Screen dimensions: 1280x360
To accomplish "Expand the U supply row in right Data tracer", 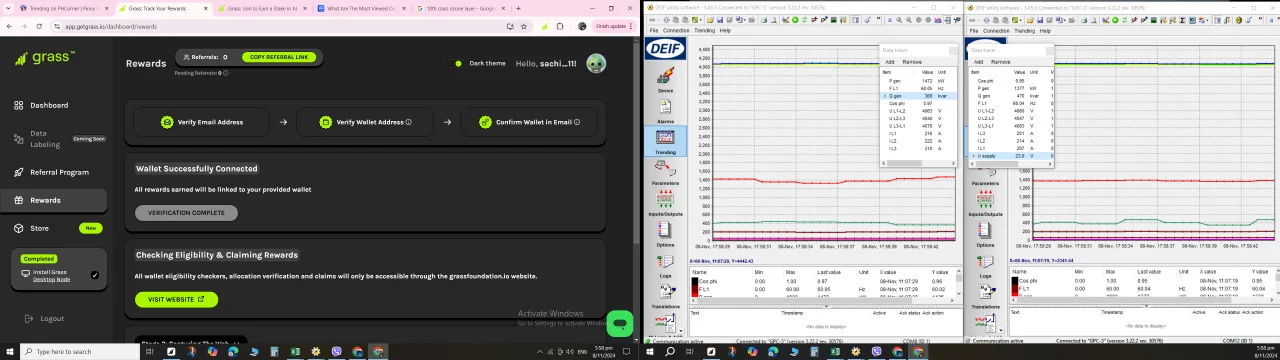I will click(974, 156).
